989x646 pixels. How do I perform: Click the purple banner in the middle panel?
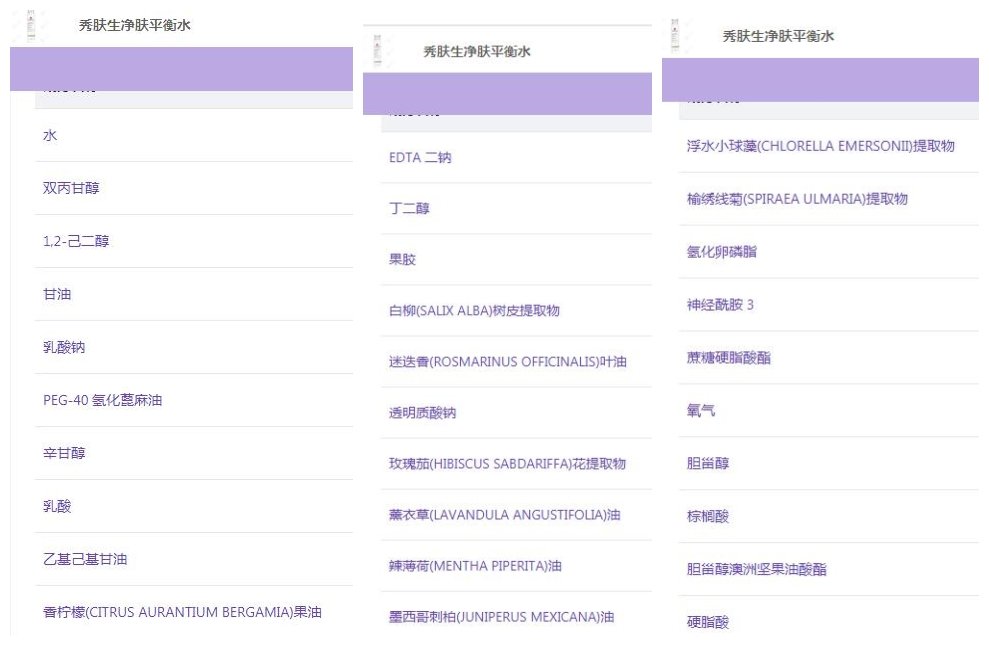[506, 93]
